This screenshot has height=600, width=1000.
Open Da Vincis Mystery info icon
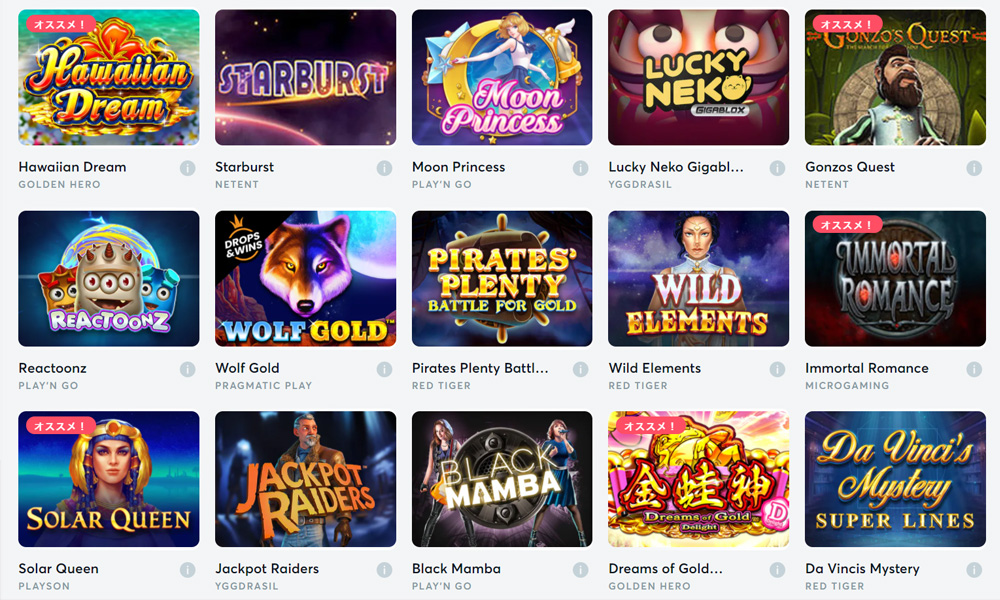[974, 569]
